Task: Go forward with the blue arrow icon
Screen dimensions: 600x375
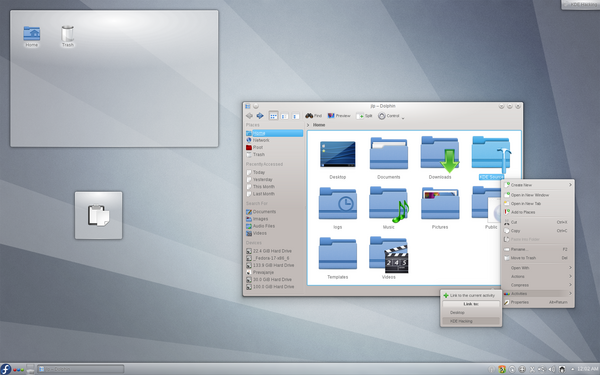Action: point(260,116)
